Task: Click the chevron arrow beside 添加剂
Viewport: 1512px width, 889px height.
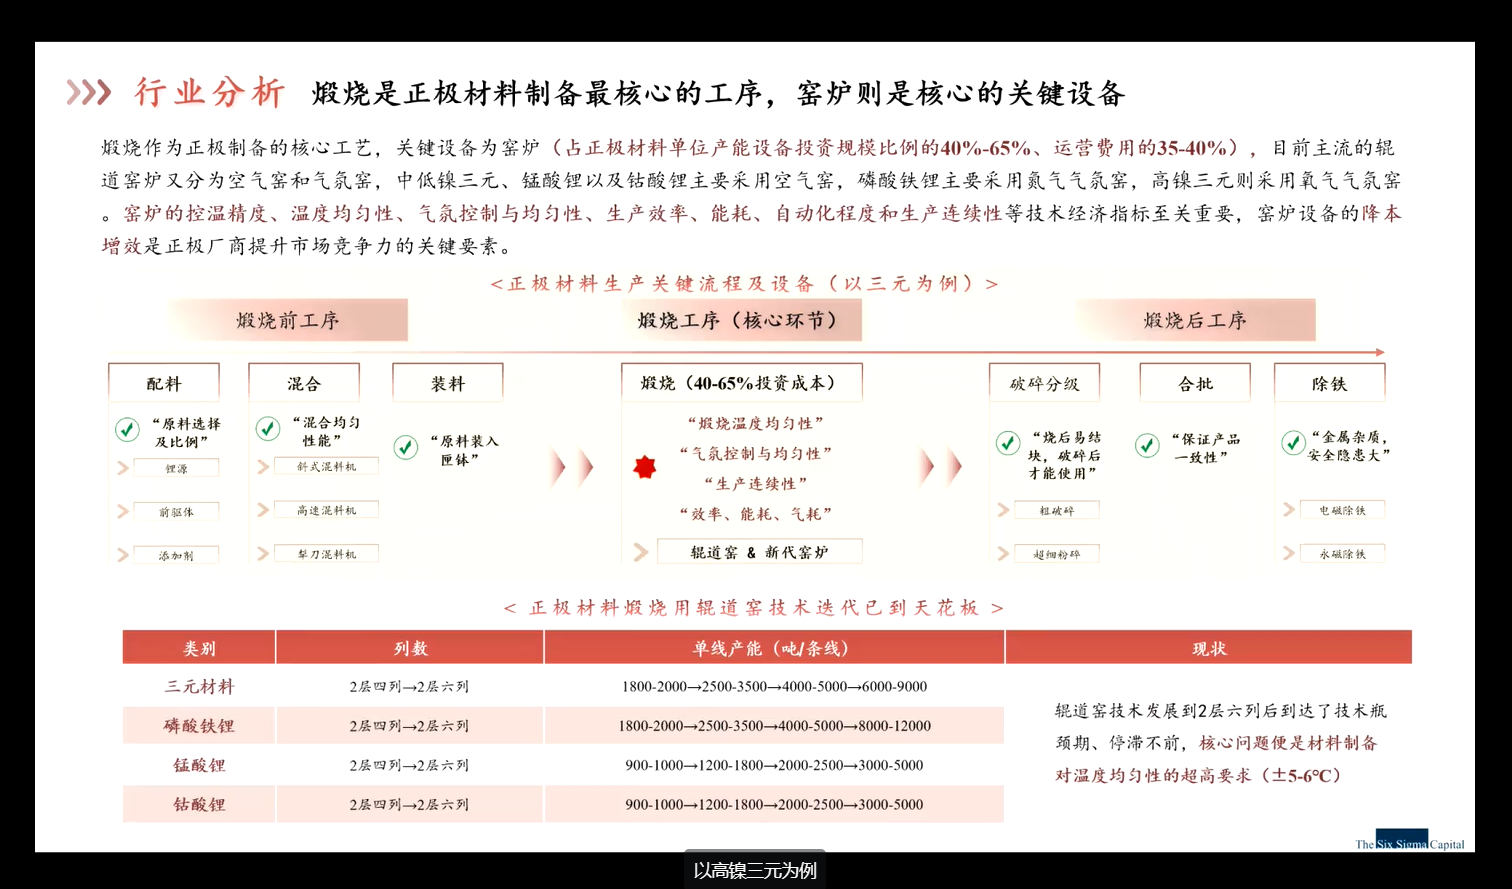Action: [123, 554]
